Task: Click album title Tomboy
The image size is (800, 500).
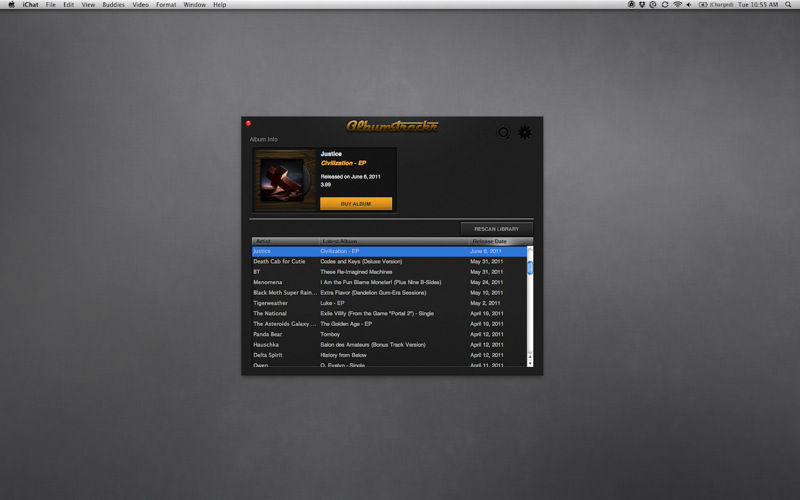Action: tap(330, 334)
